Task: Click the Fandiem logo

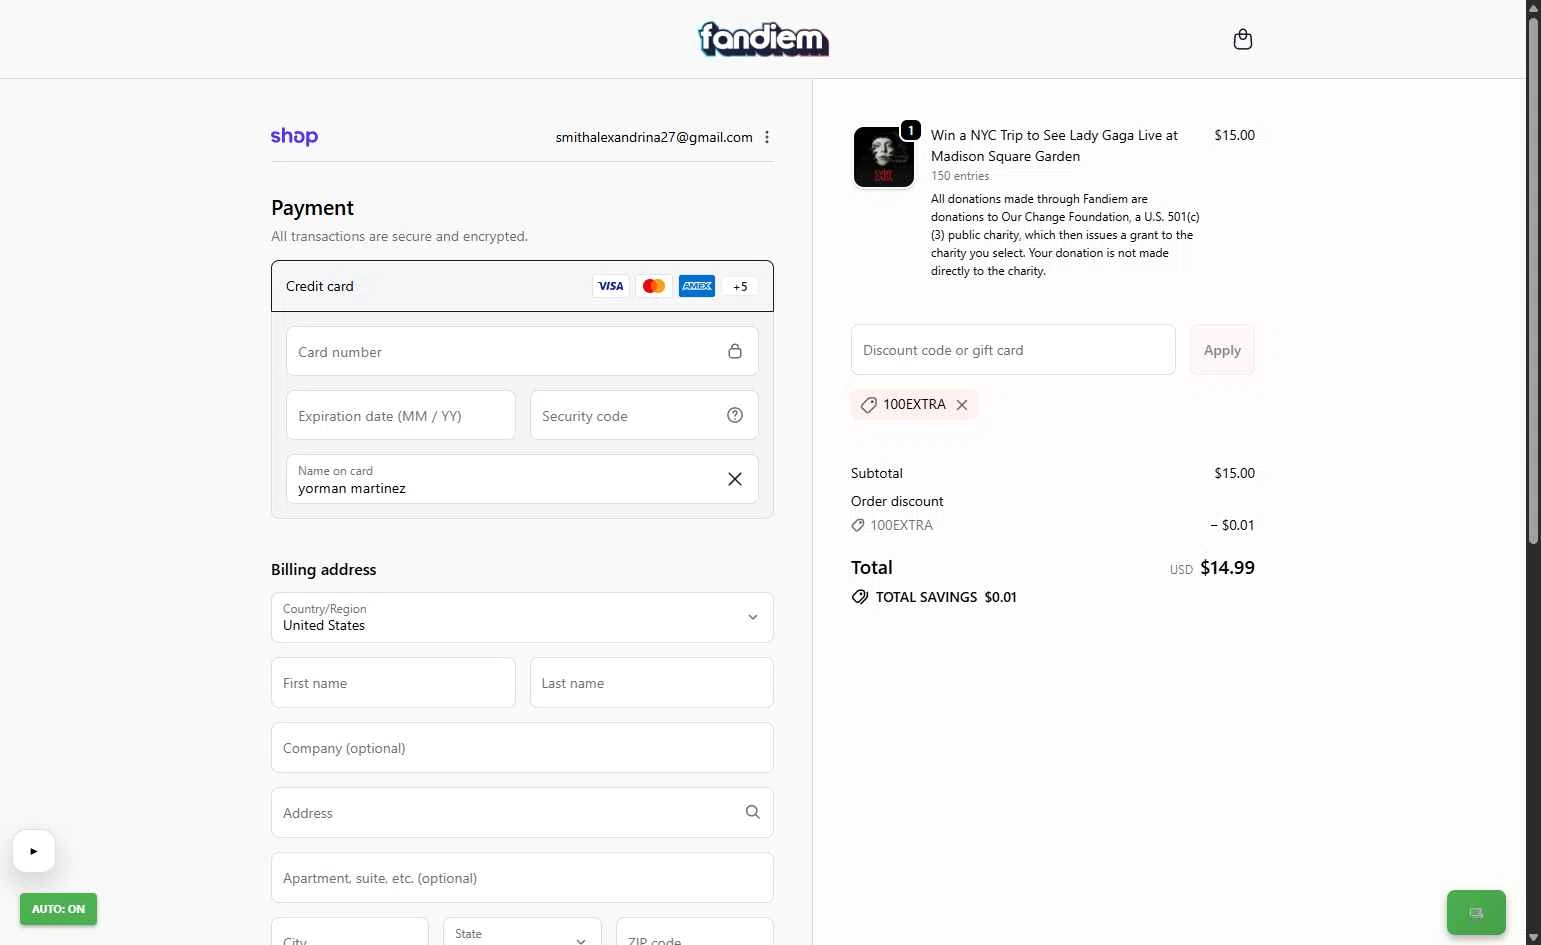Action: pyautogui.click(x=763, y=39)
